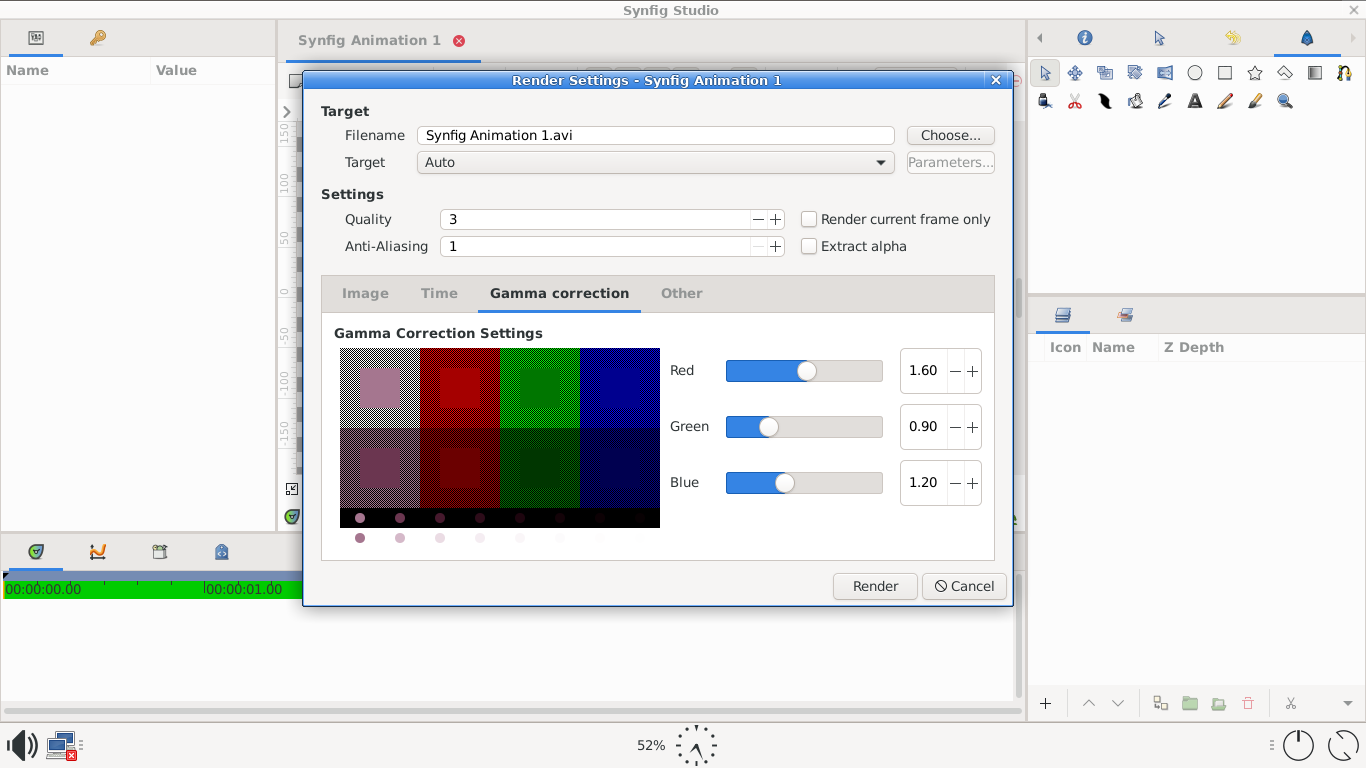Switch to the Image tab
Image resolution: width=1366 pixels, height=768 pixels.
pyautogui.click(x=365, y=293)
